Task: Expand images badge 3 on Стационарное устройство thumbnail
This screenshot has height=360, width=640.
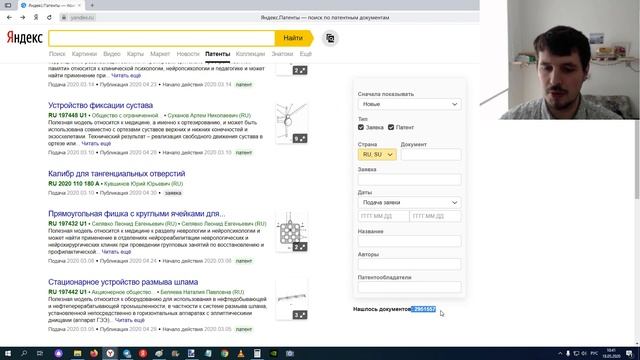Action: tap(300, 315)
